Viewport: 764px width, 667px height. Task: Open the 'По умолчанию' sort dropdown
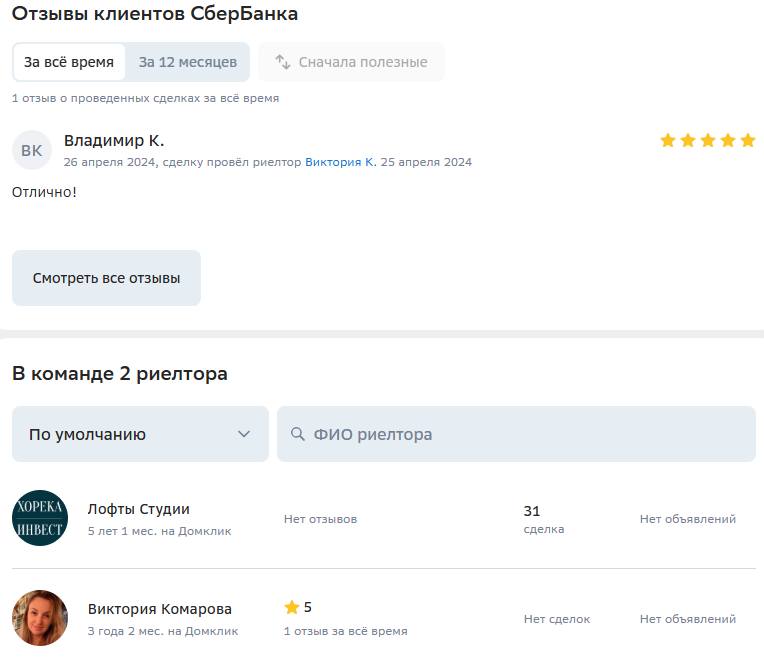tap(140, 434)
